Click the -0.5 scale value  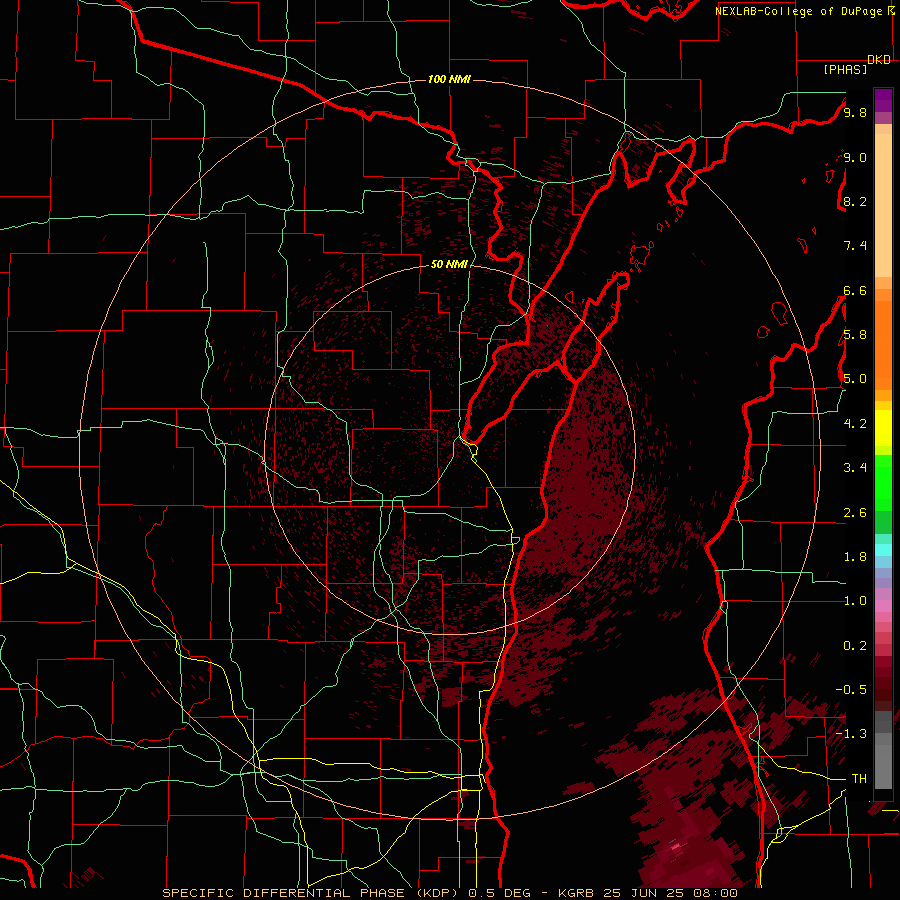click(x=851, y=690)
